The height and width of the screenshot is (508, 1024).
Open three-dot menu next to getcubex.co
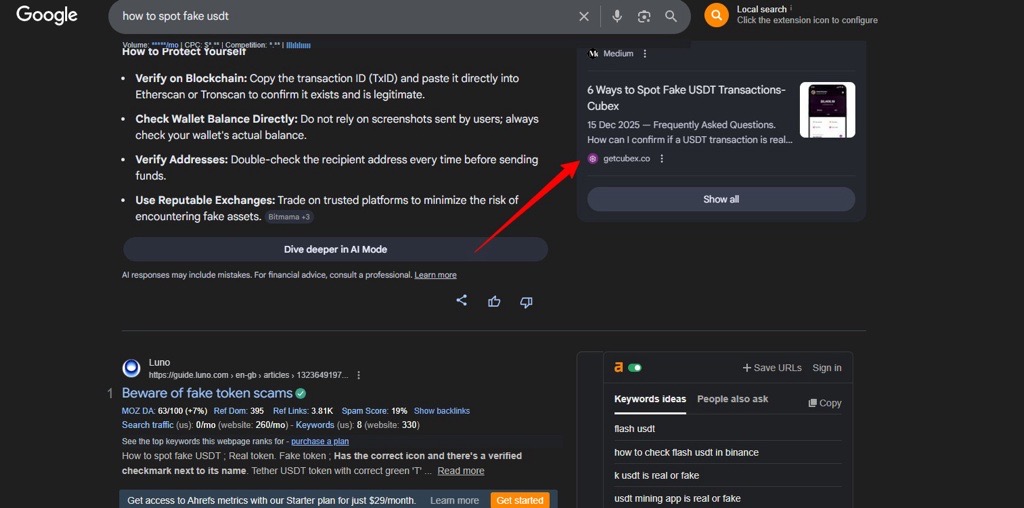pyautogui.click(x=662, y=159)
